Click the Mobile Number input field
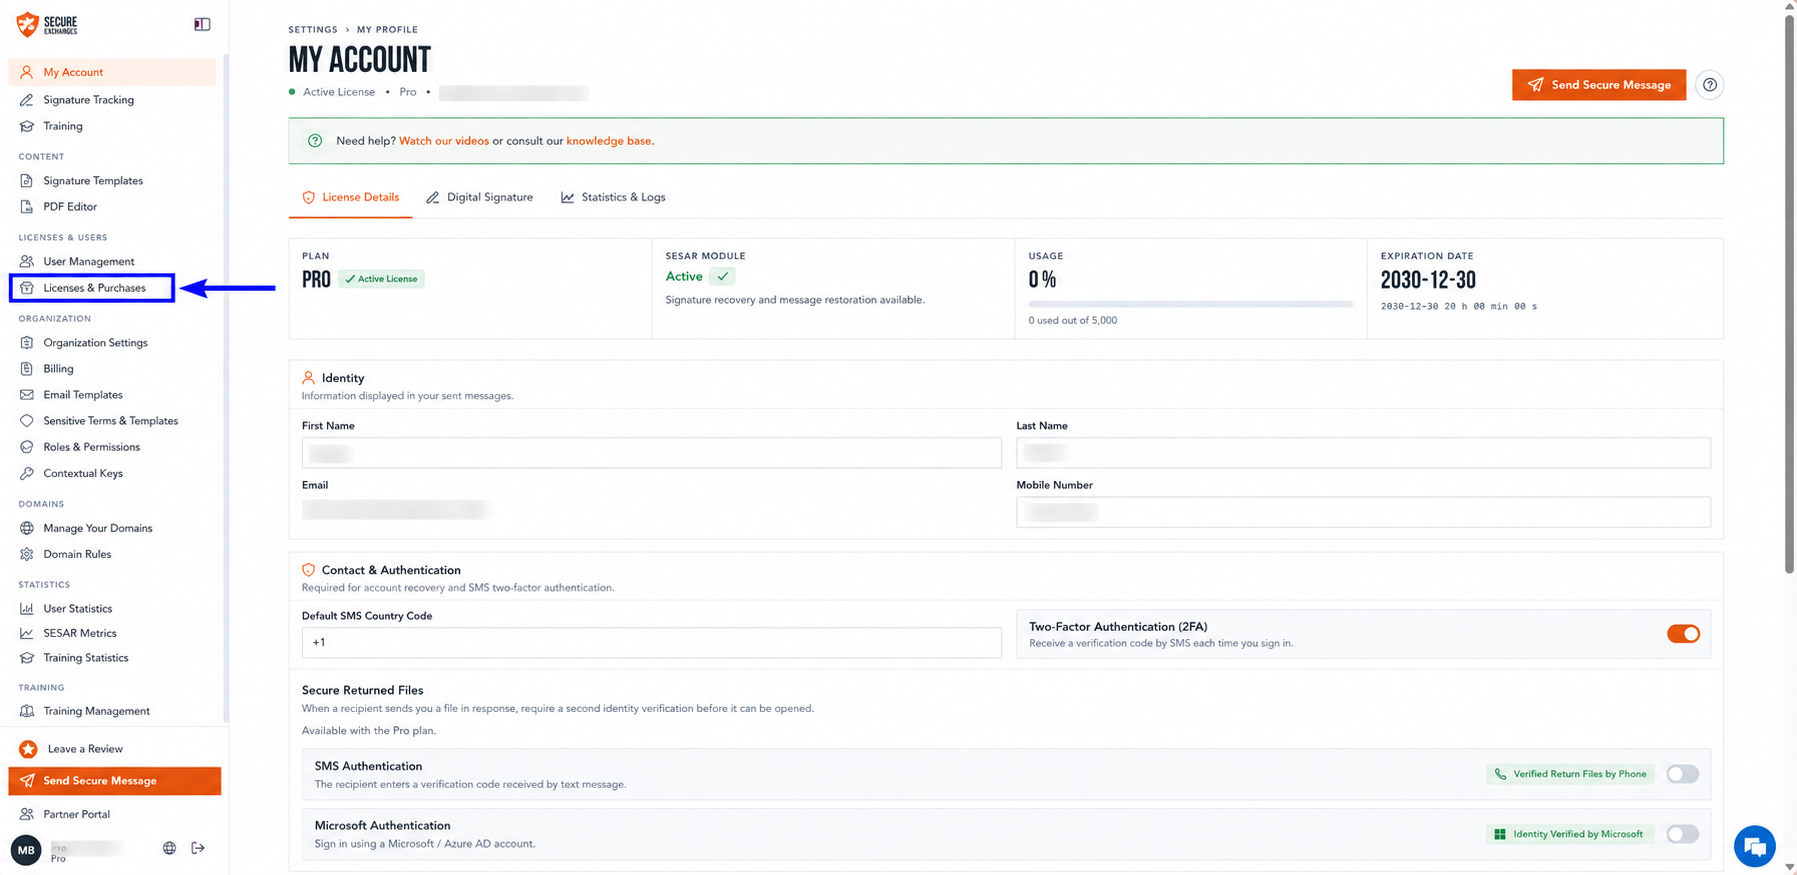The image size is (1797, 875). pyautogui.click(x=1363, y=512)
